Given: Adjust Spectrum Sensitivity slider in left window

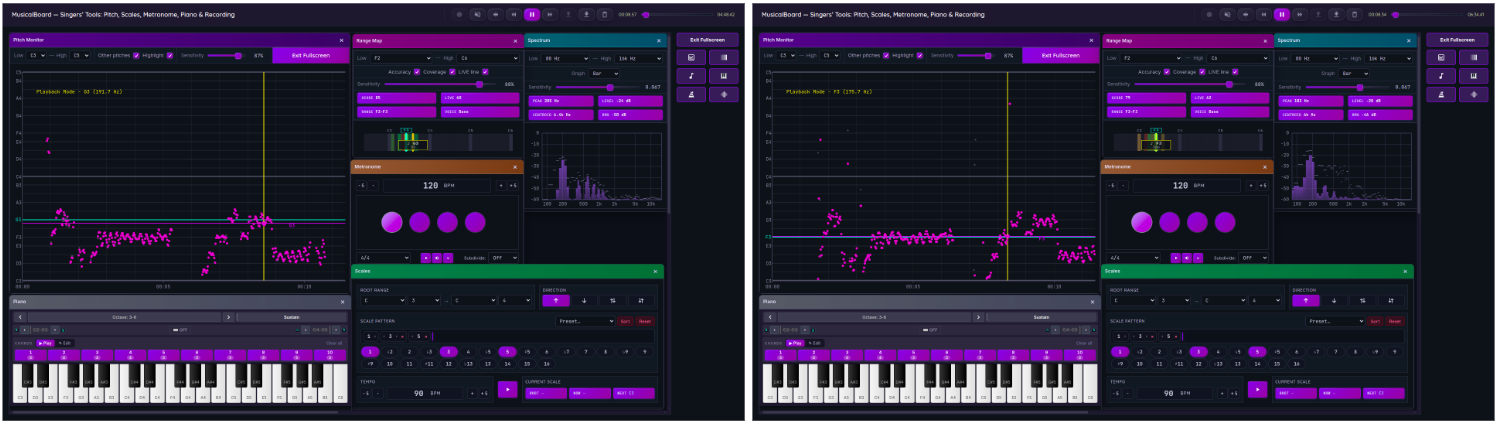Looking at the screenshot, I should click(598, 87).
